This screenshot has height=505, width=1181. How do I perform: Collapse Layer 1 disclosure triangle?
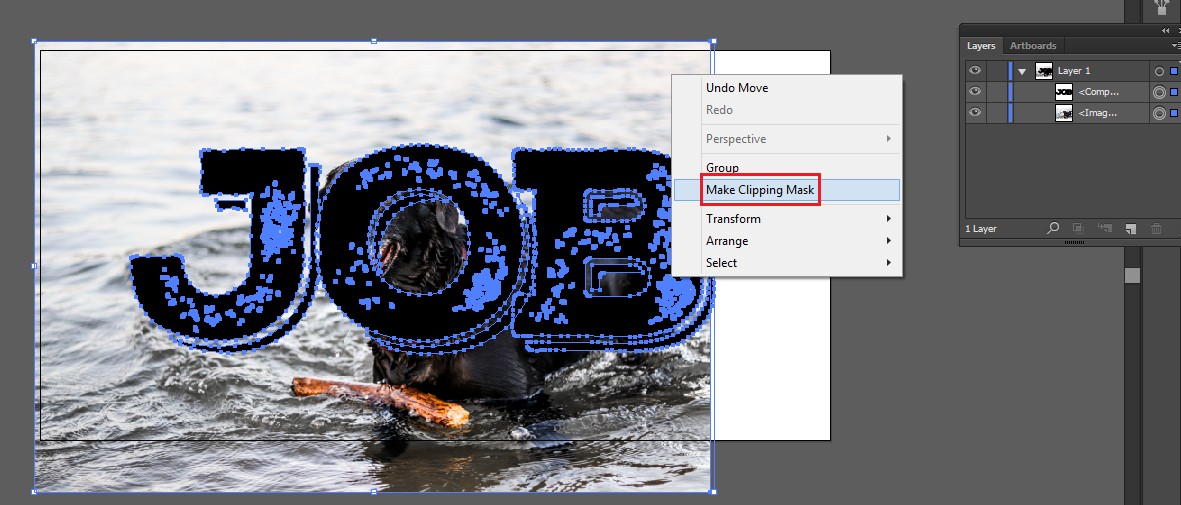(1022, 72)
